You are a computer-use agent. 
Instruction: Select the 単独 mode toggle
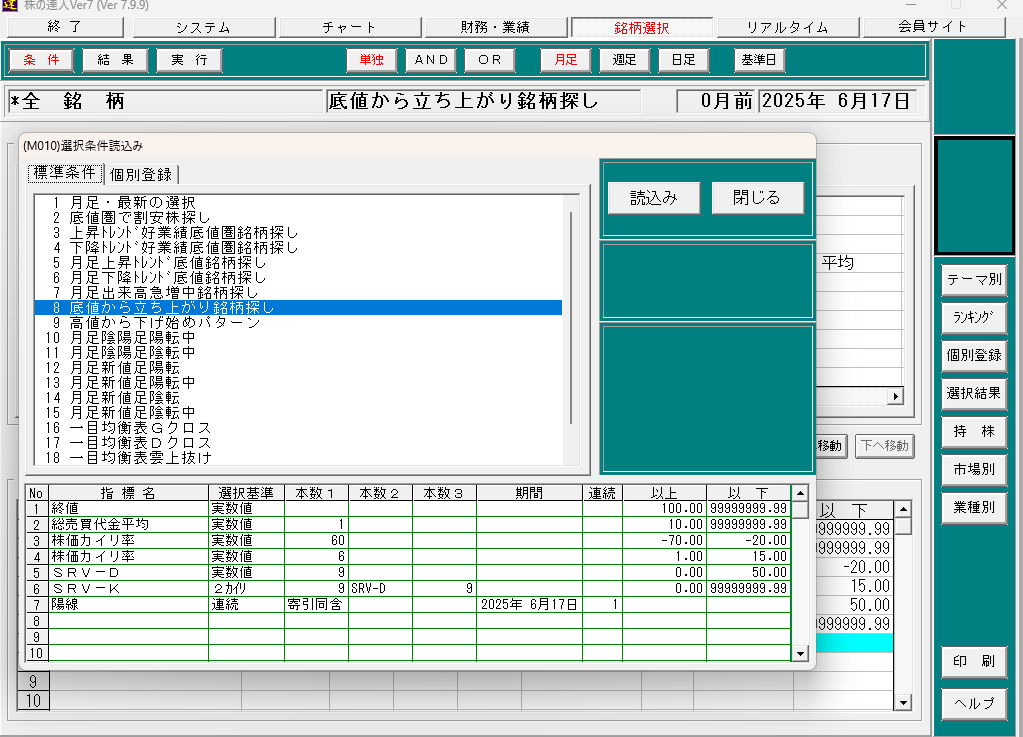tap(372, 60)
